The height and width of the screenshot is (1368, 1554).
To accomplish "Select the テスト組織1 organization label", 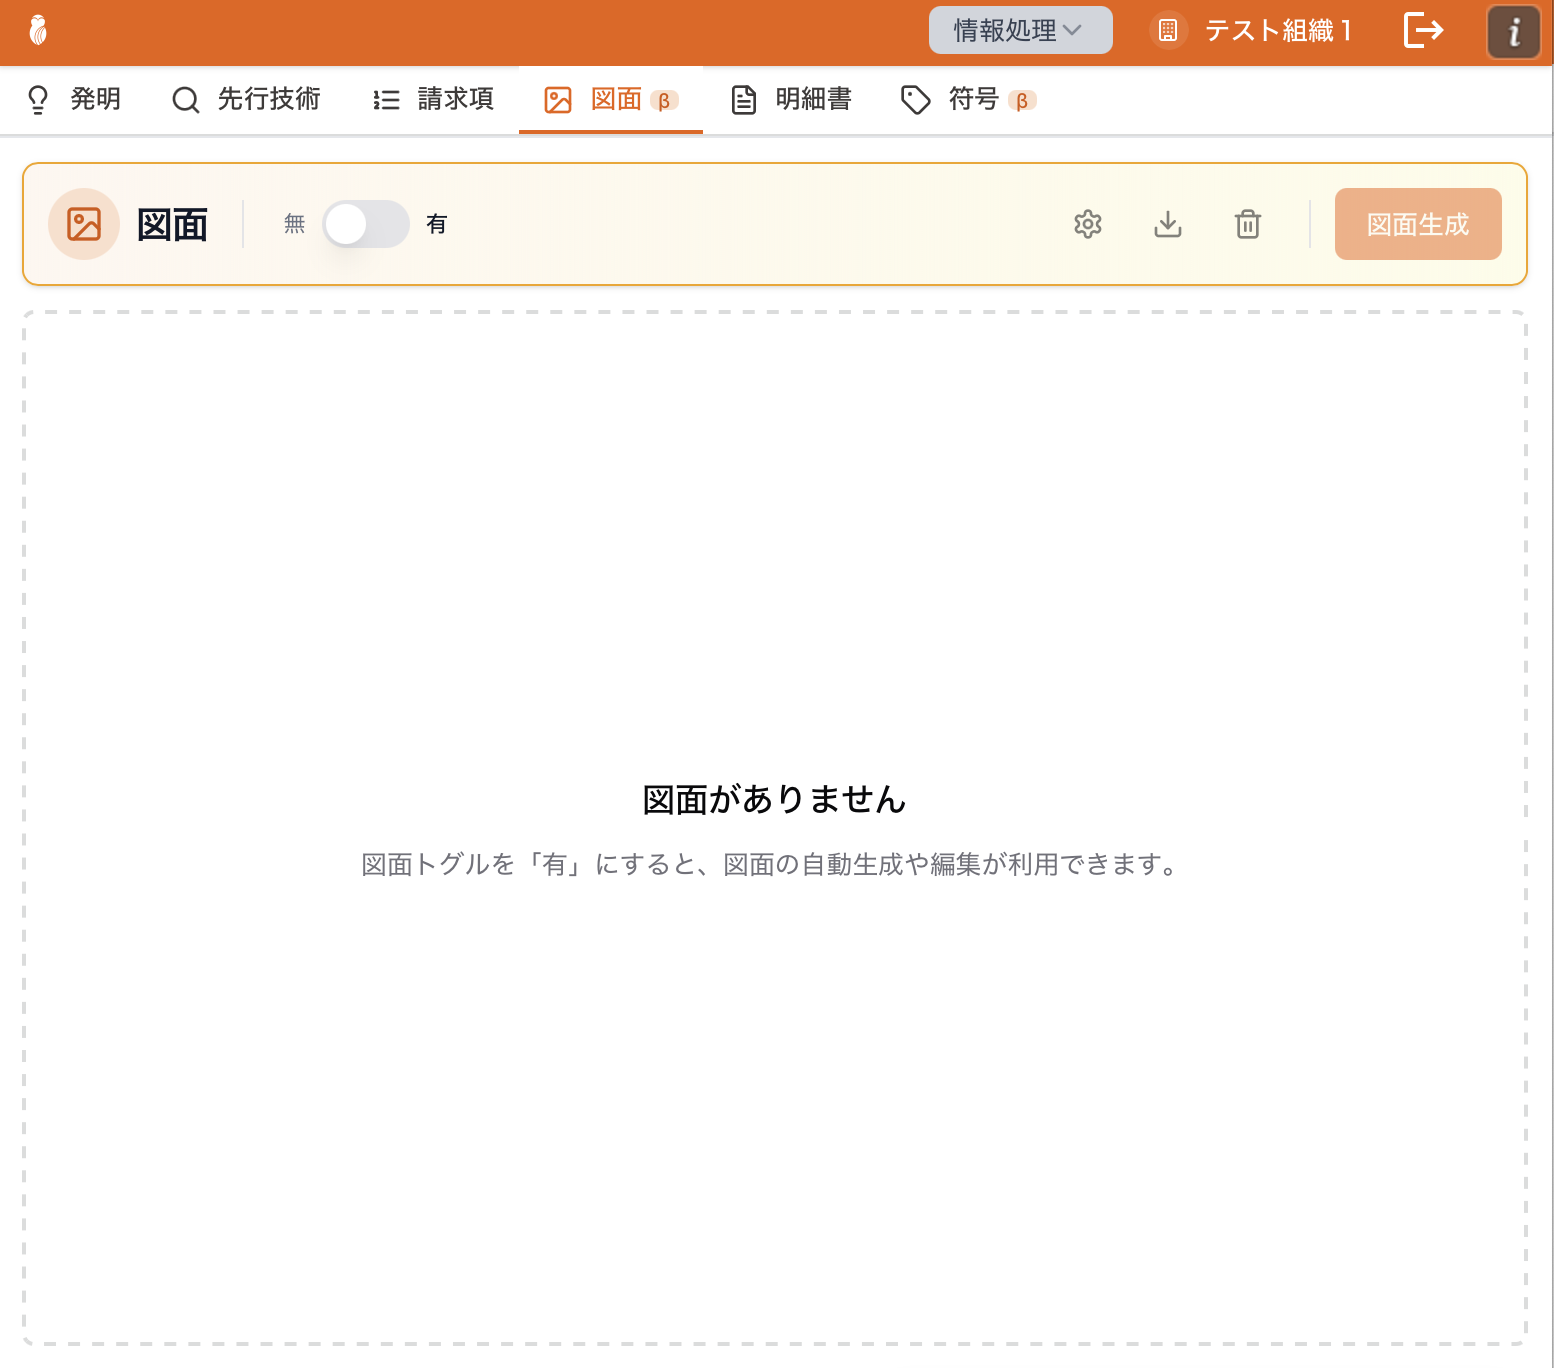I will coord(1278,31).
